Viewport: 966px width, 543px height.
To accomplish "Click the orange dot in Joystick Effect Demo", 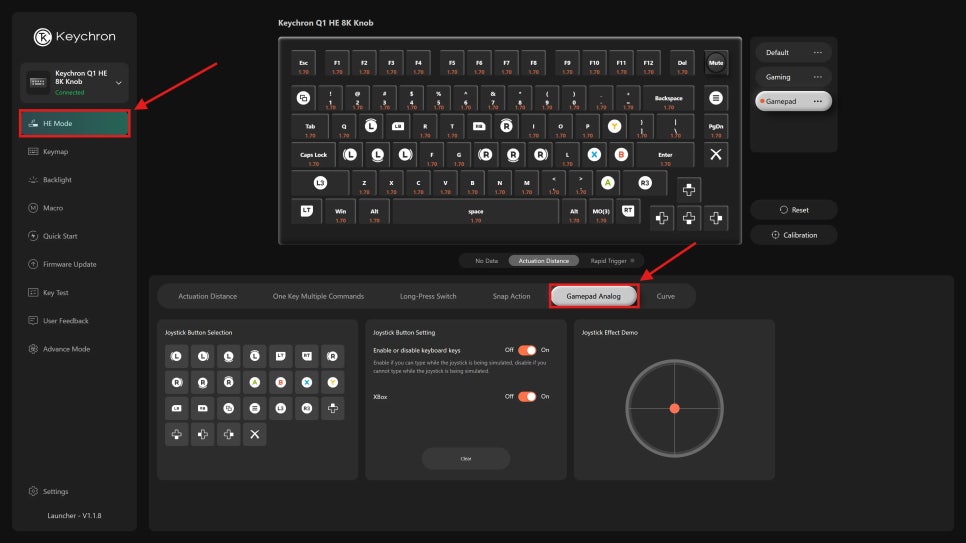I will coord(675,409).
